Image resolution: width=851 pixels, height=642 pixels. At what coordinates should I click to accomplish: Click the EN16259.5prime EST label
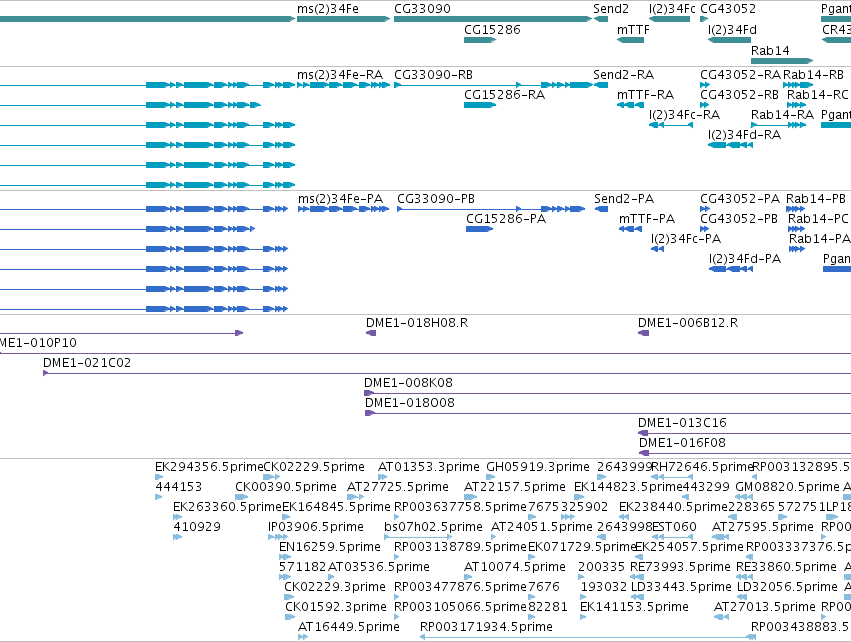pos(330,548)
